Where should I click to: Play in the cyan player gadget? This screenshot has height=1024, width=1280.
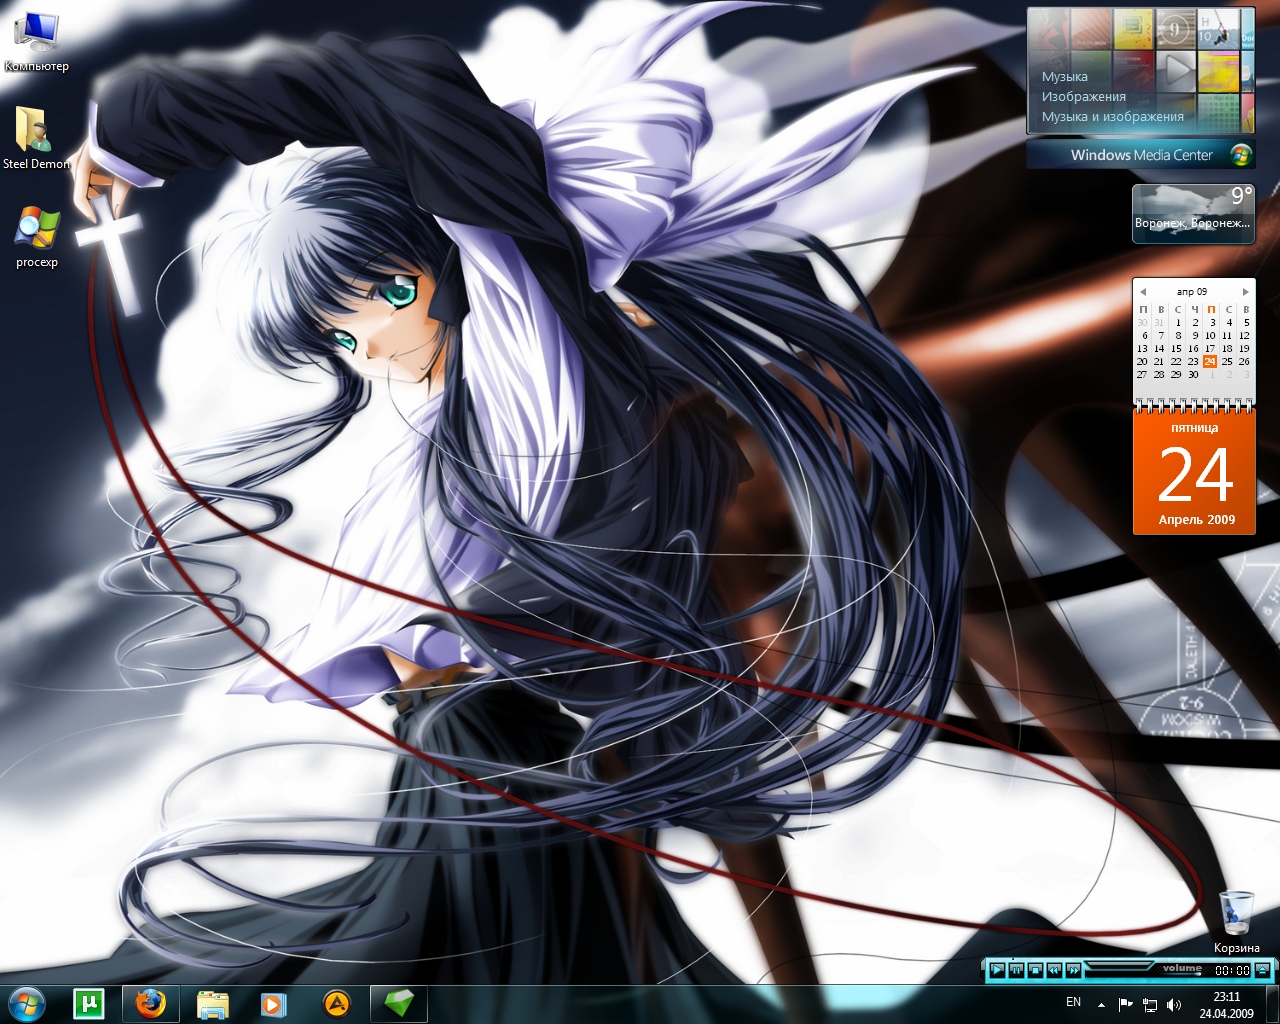(x=997, y=970)
